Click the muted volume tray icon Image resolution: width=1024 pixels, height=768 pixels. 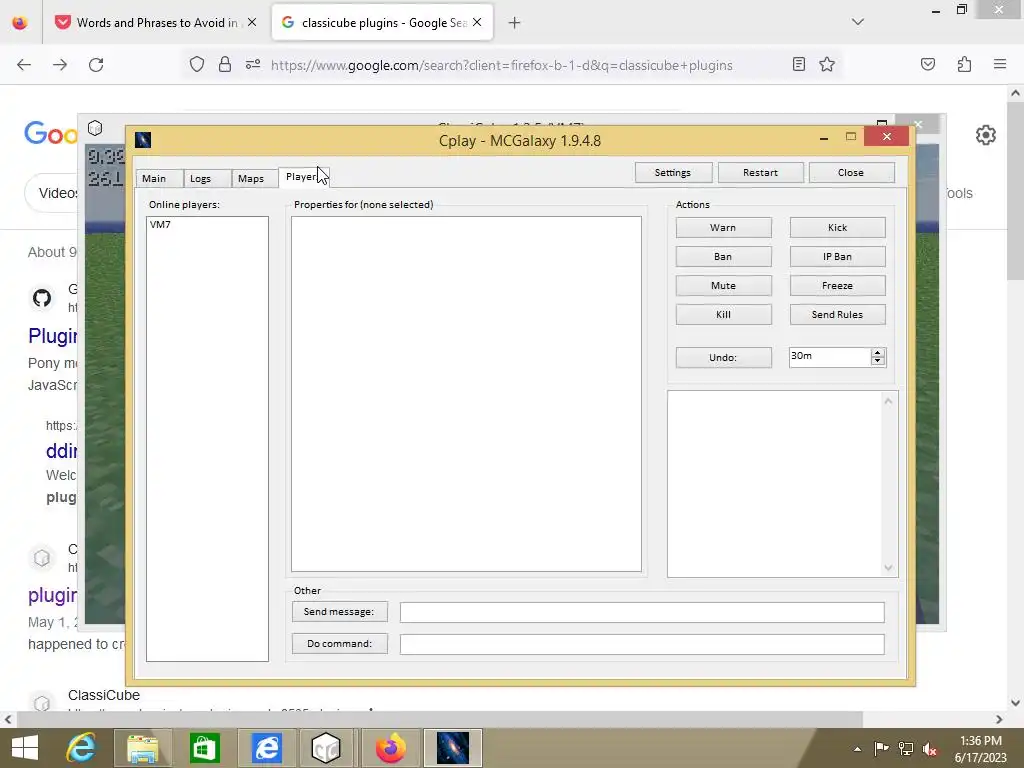930,749
